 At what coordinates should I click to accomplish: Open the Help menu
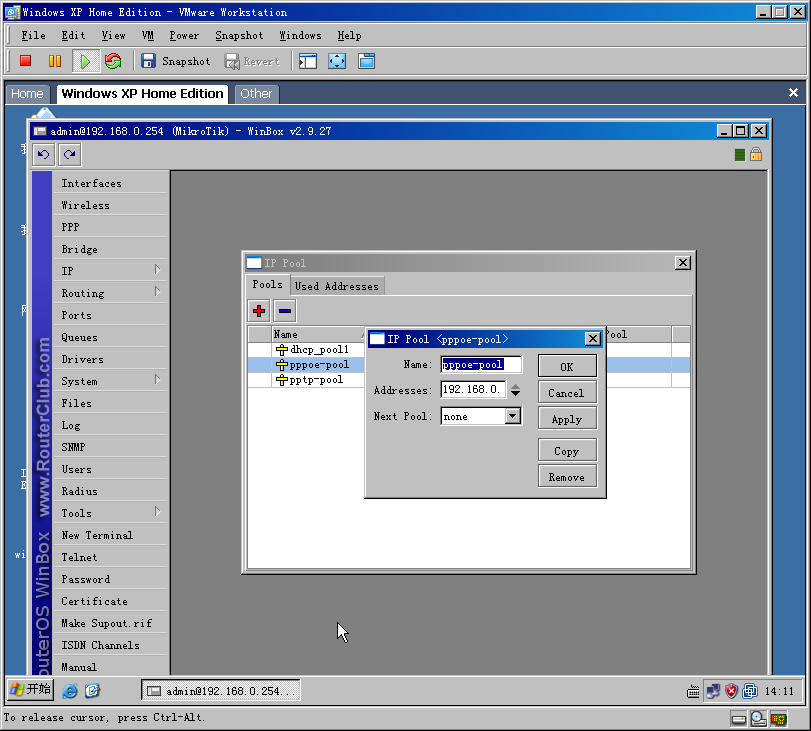click(x=350, y=36)
